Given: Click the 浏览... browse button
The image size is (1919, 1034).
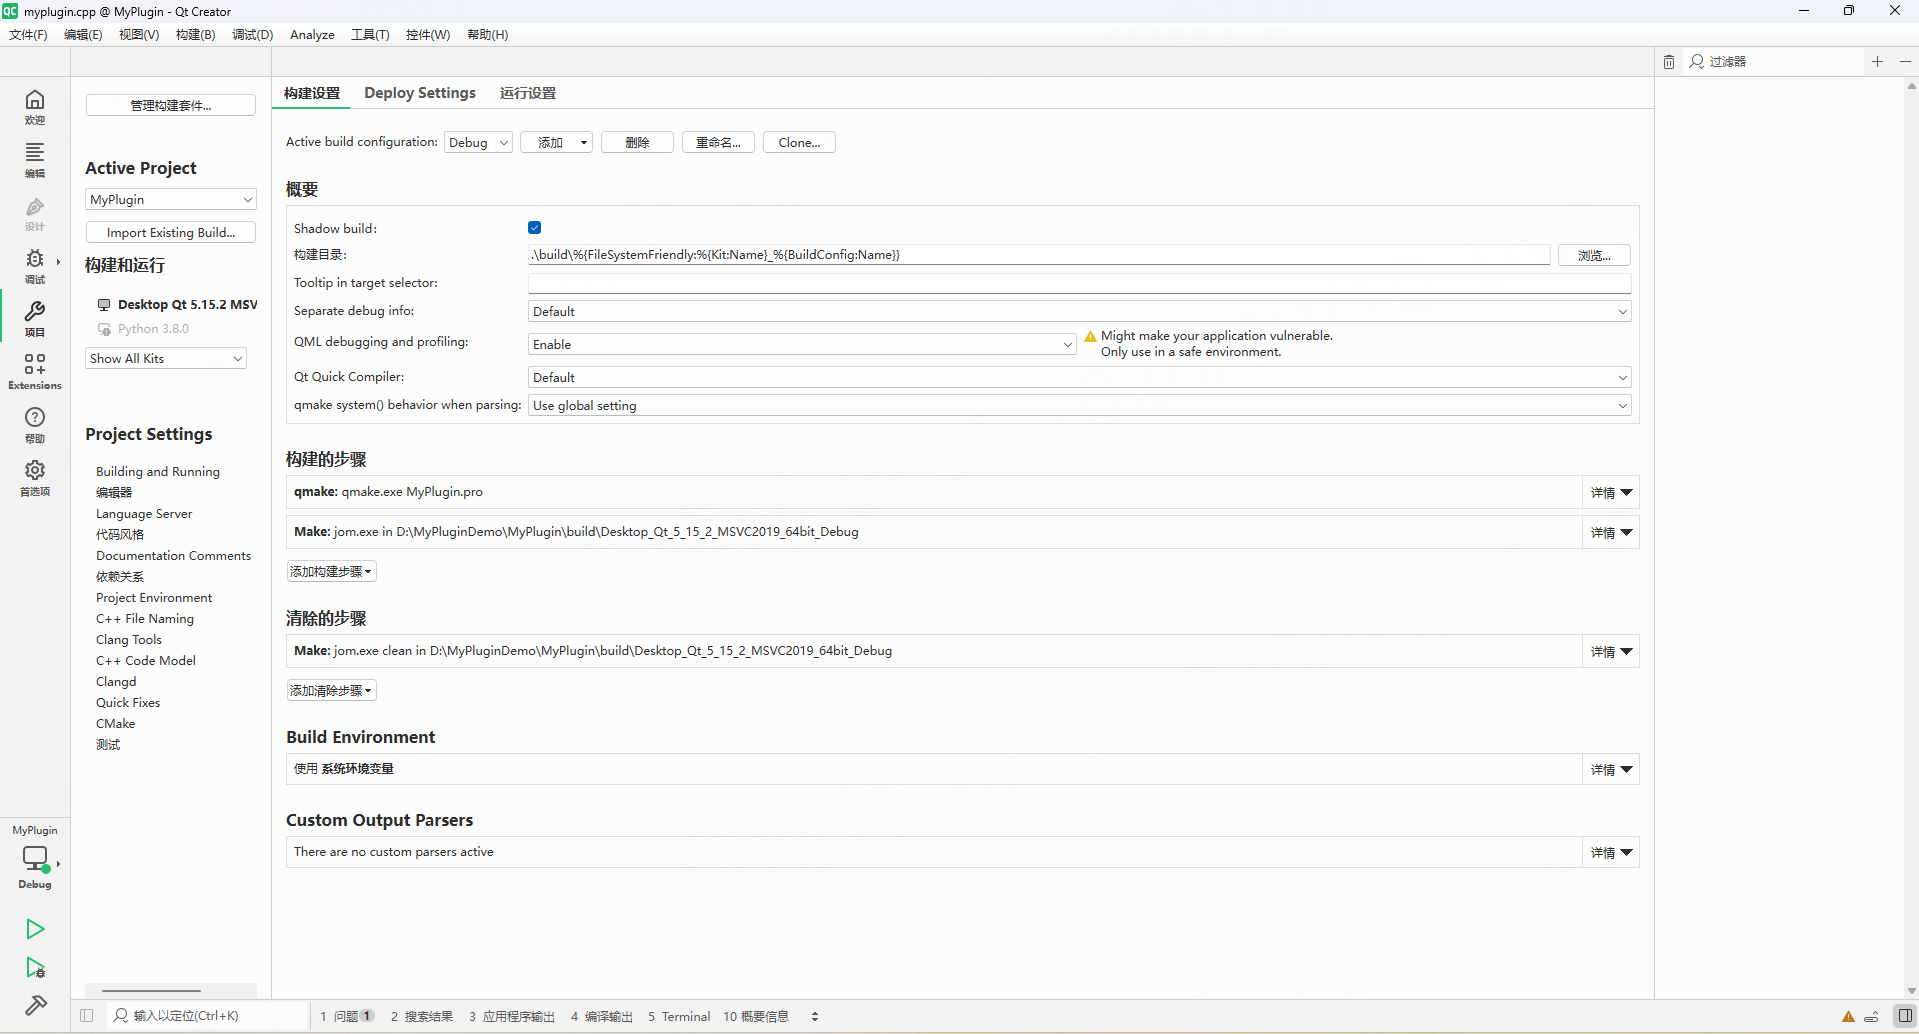Looking at the screenshot, I should click(x=1594, y=255).
